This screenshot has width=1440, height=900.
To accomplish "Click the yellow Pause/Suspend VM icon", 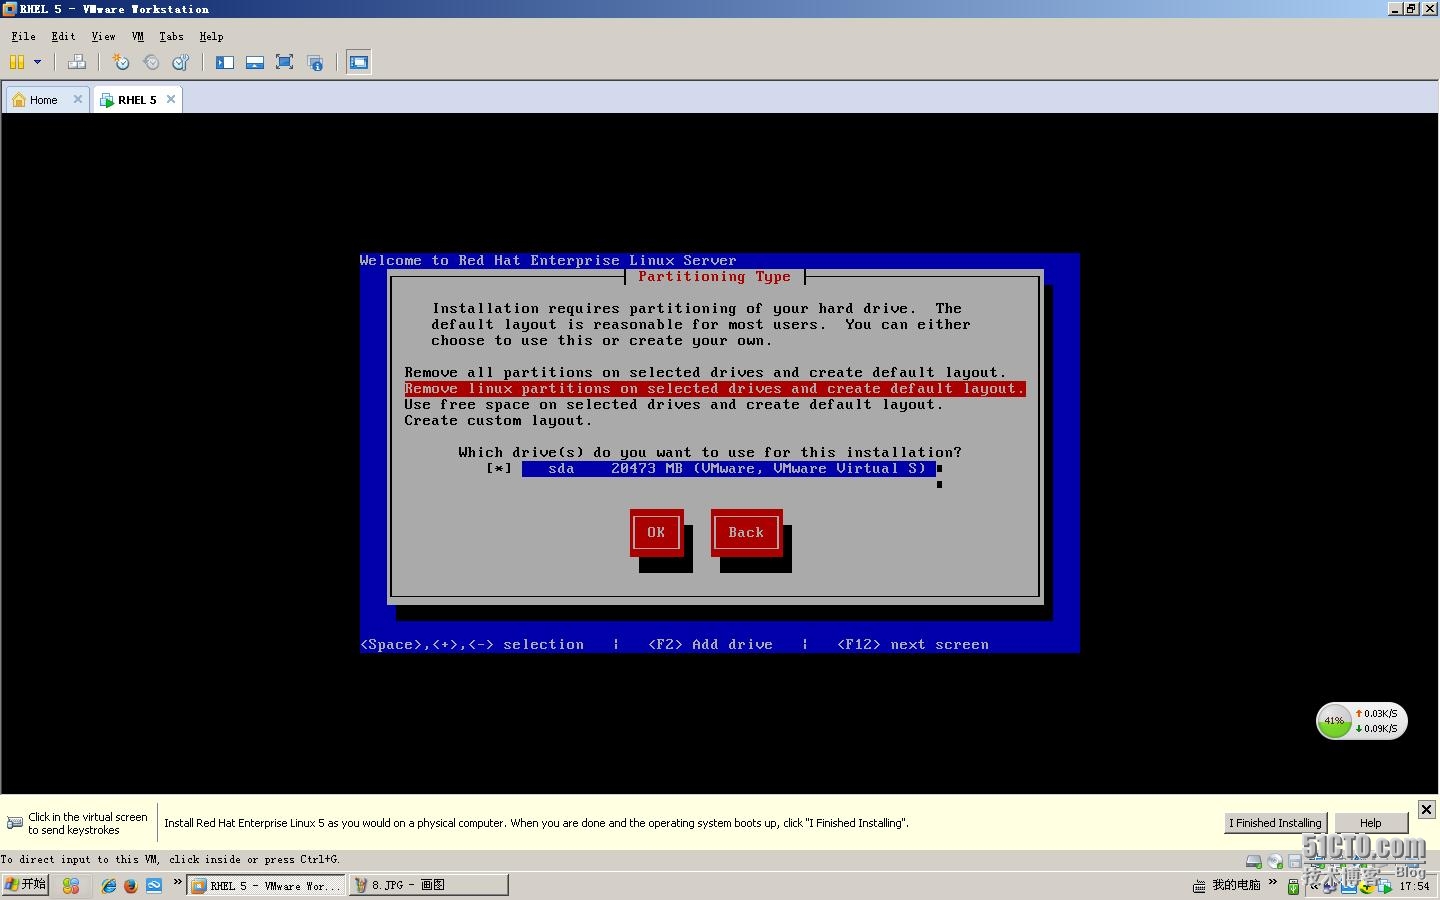I will pos(16,62).
